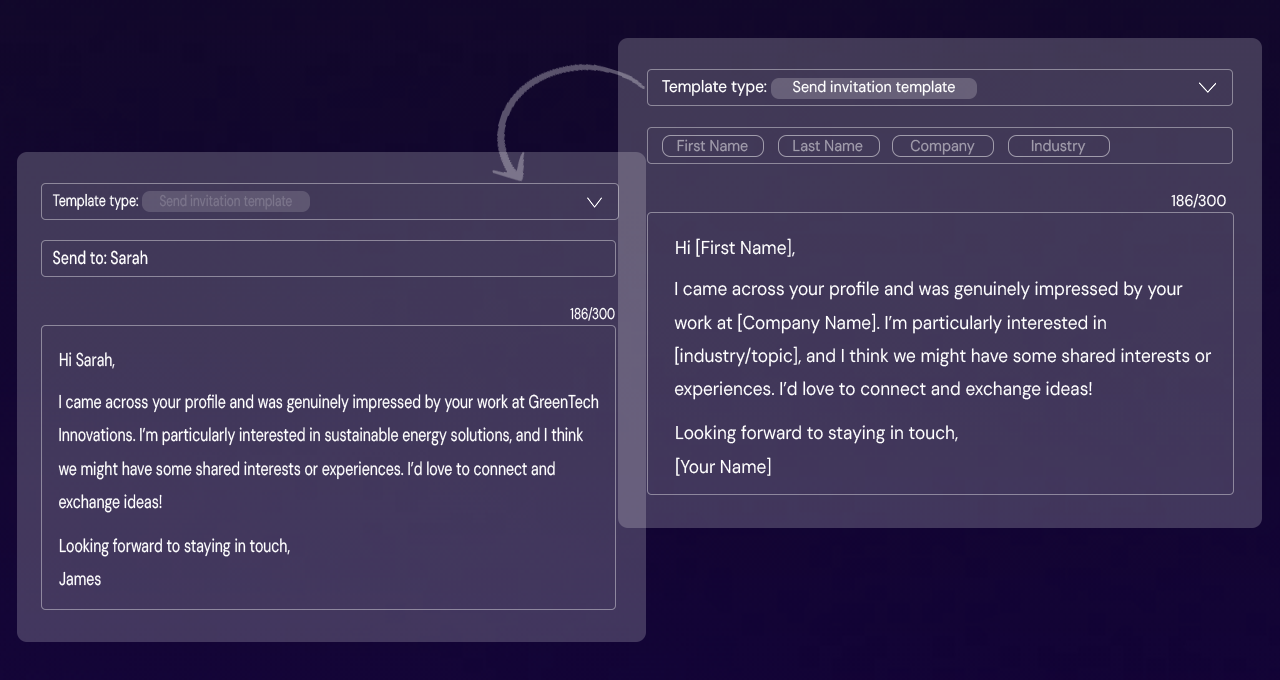Click the 186/300 character counter on the right
The image size is (1280, 680).
[x=1197, y=200]
